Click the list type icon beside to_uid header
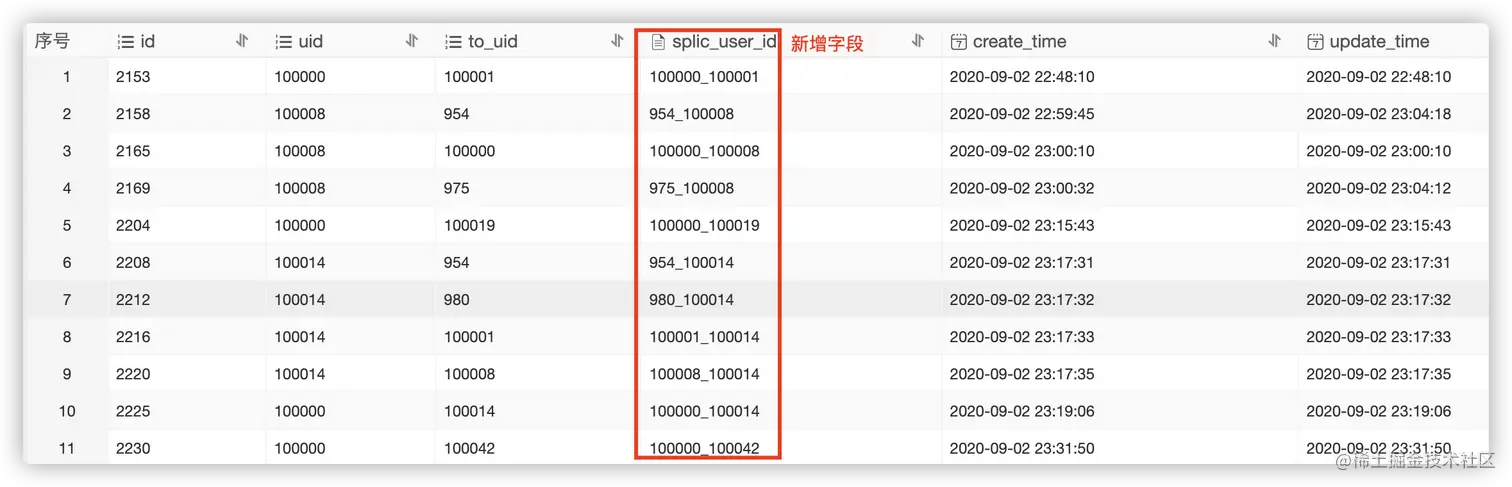Screen dimensions: 1512x487 [454, 42]
